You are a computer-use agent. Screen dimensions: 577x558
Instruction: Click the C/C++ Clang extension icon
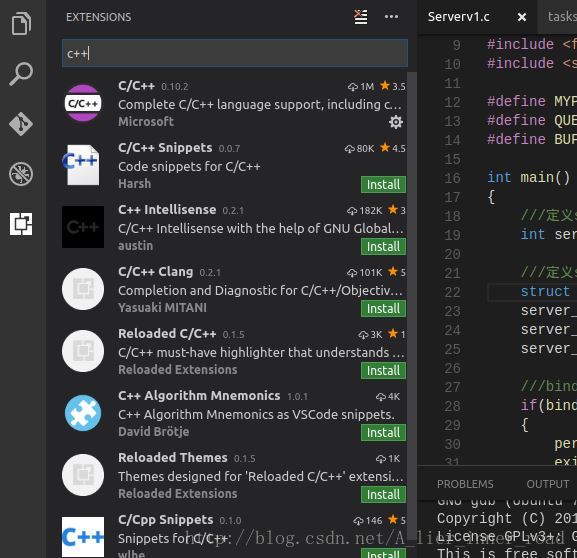point(83,289)
